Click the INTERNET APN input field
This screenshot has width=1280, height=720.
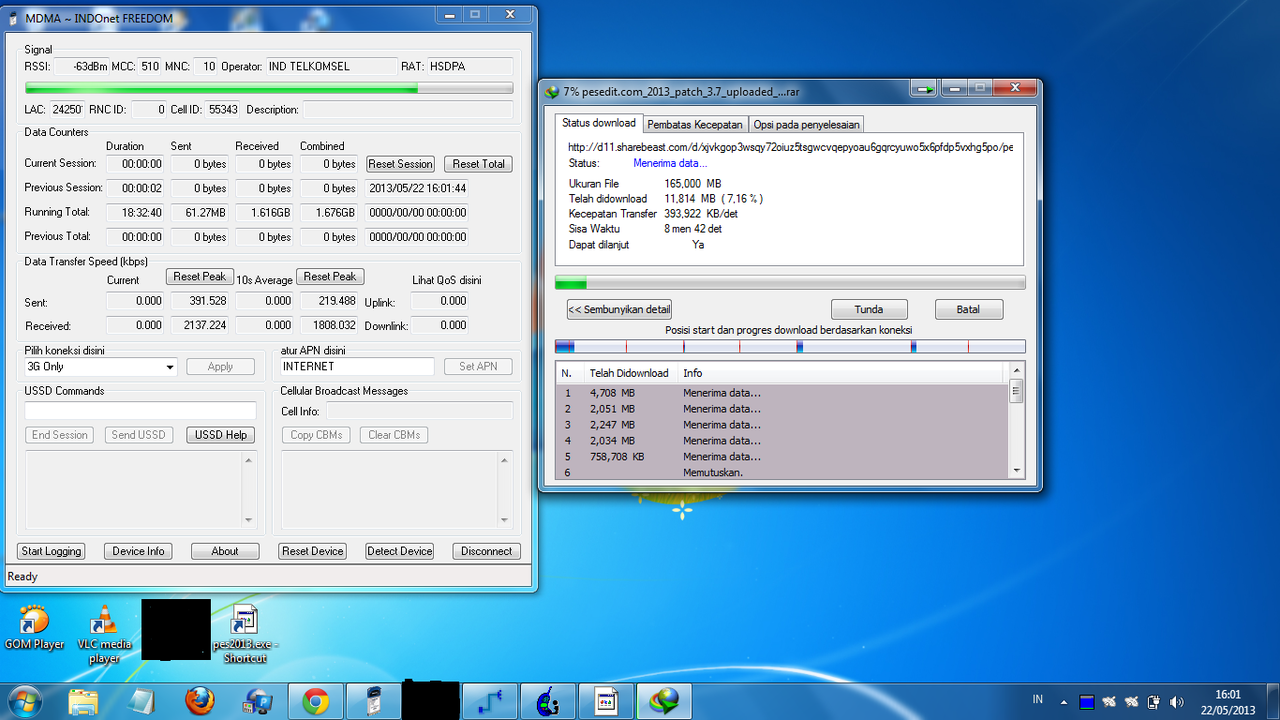pyautogui.click(x=357, y=367)
